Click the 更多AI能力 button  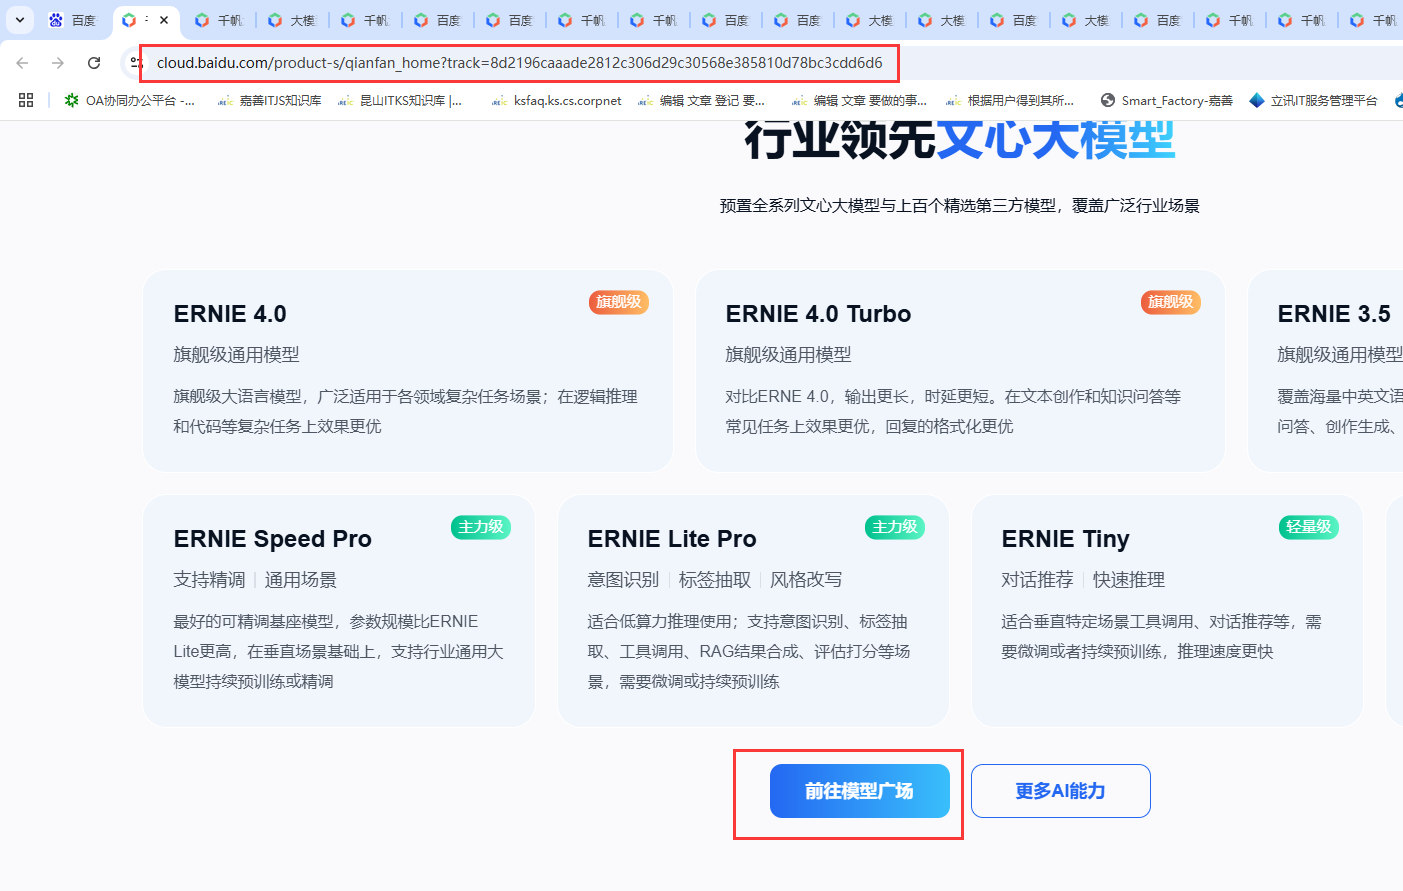1061,791
